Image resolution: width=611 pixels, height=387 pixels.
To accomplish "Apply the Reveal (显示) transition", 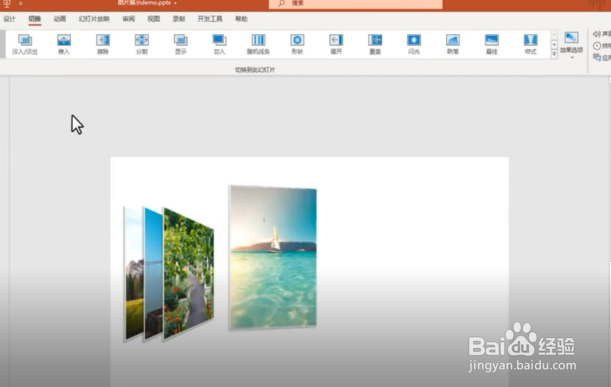I will pos(181,44).
